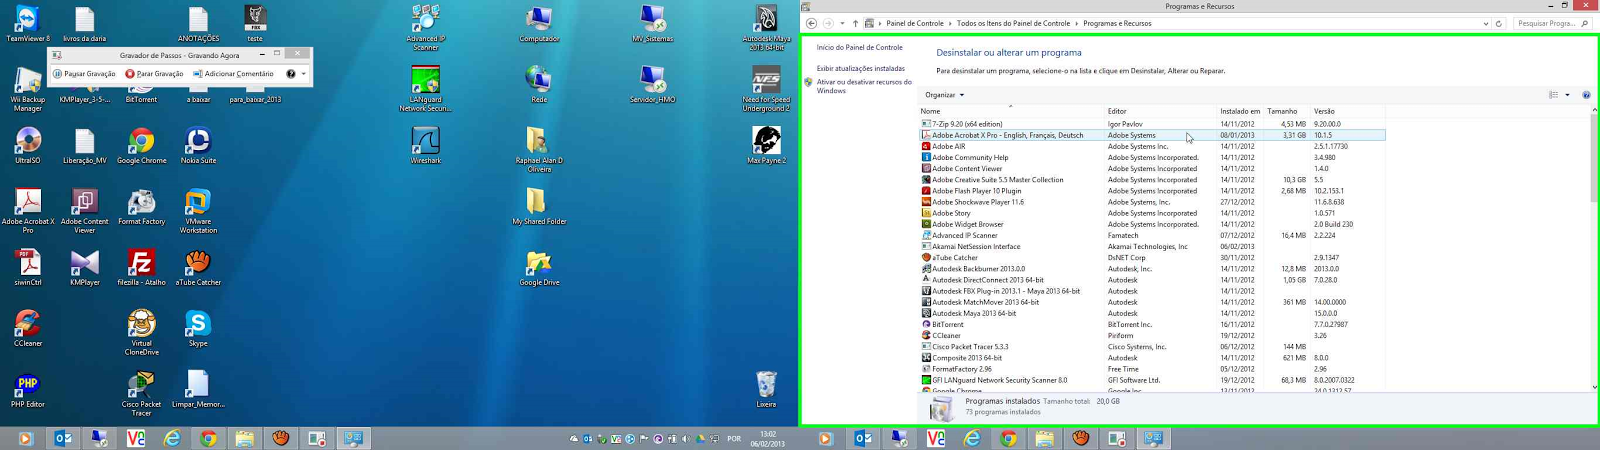Select the Virtual CloneDrive desktop icon
This screenshot has height=450, width=1600.
[x=142, y=334]
